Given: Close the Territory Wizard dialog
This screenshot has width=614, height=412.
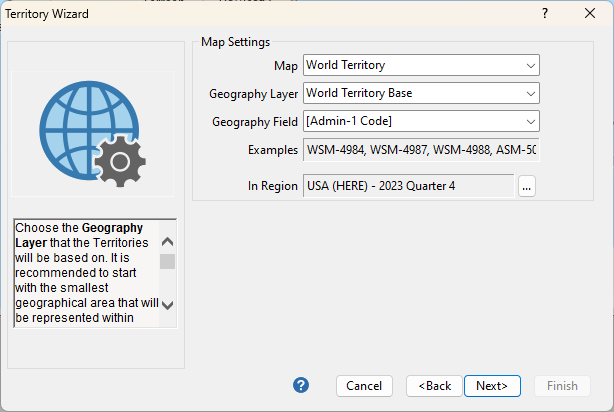Looking at the screenshot, I should coord(590,14).
